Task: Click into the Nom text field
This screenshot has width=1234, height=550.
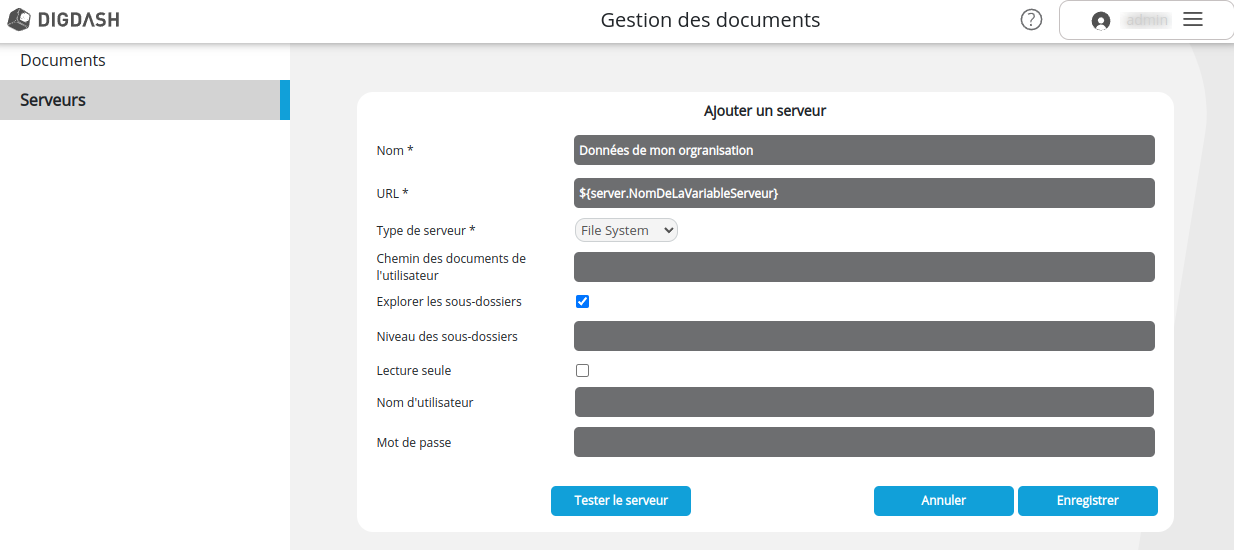Action: (x=864, y=150)
